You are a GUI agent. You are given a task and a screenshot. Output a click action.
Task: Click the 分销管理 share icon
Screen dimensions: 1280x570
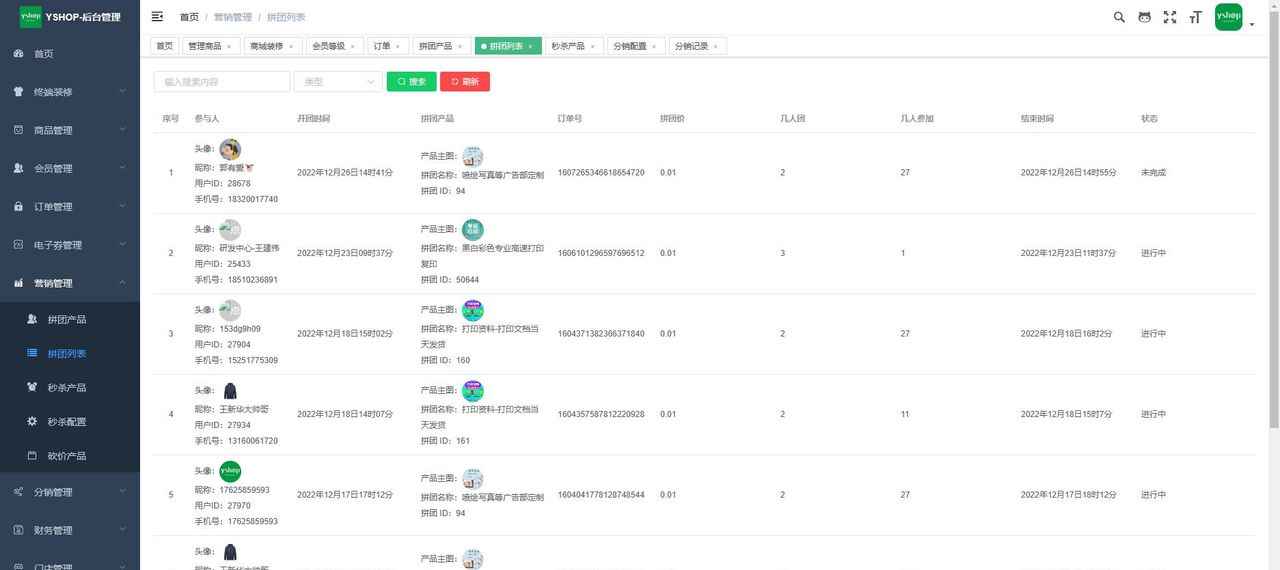pyautogui.click(x=18, y=492)
